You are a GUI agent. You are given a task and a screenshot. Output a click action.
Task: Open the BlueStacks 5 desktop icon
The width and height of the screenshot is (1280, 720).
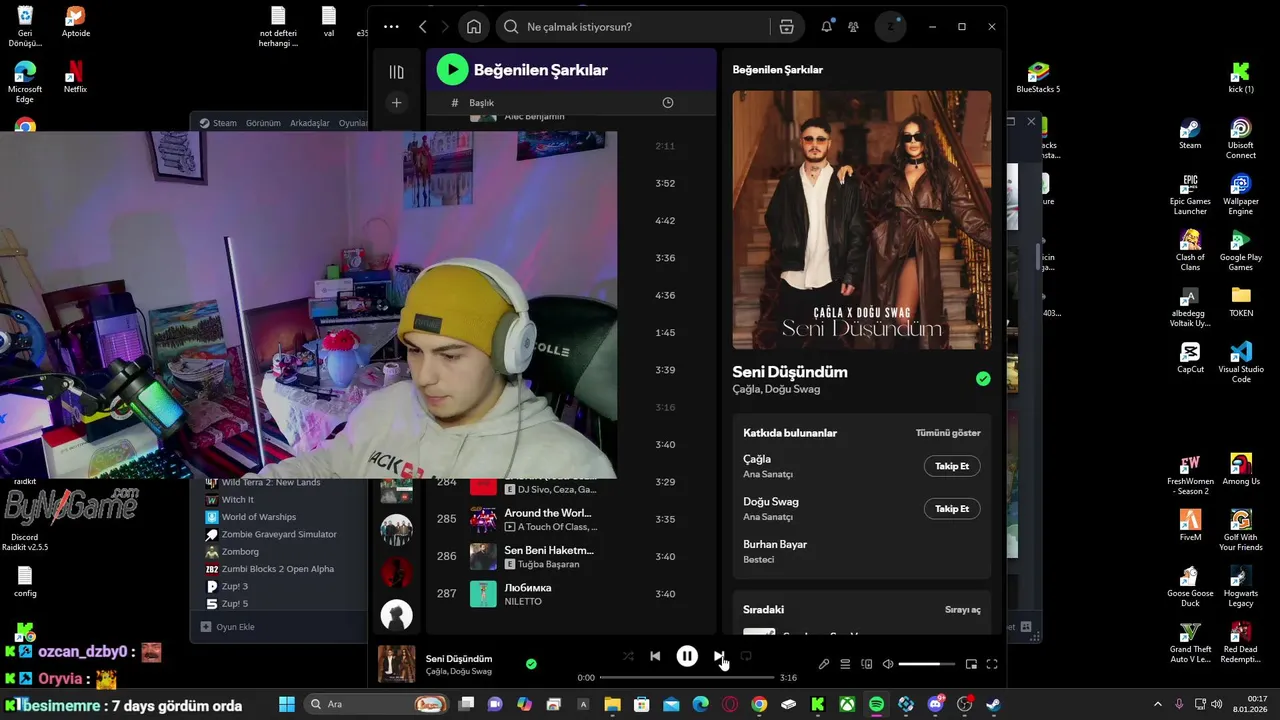[1038, 78]
